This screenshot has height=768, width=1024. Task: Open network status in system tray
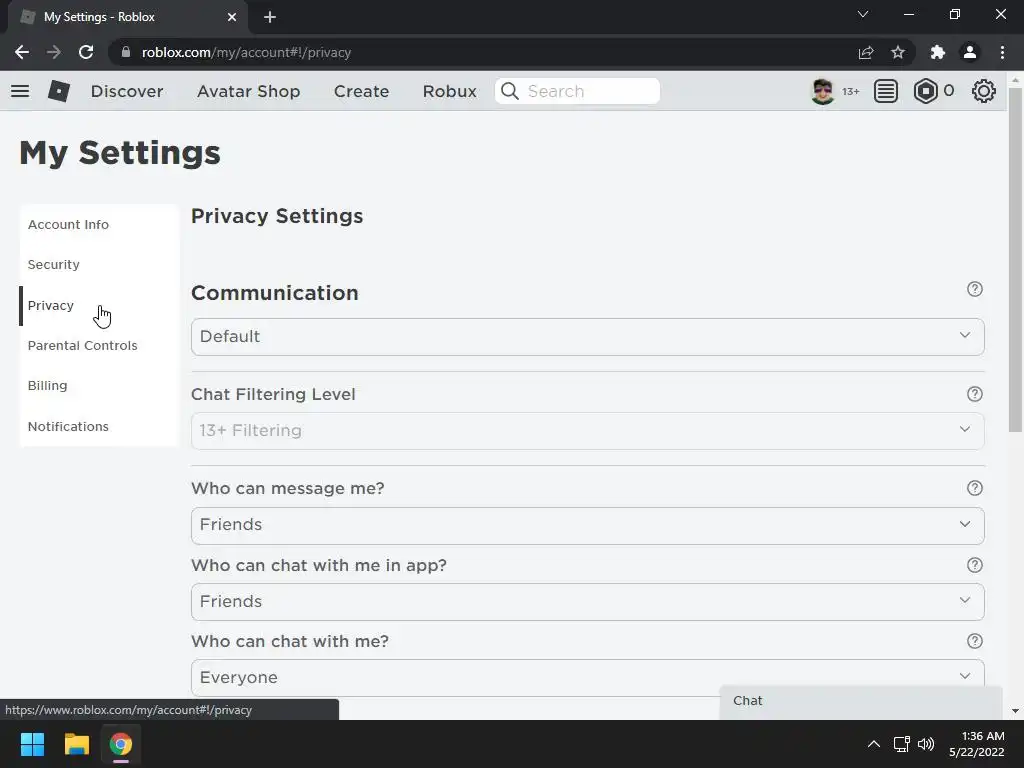[x=901, y=744]
